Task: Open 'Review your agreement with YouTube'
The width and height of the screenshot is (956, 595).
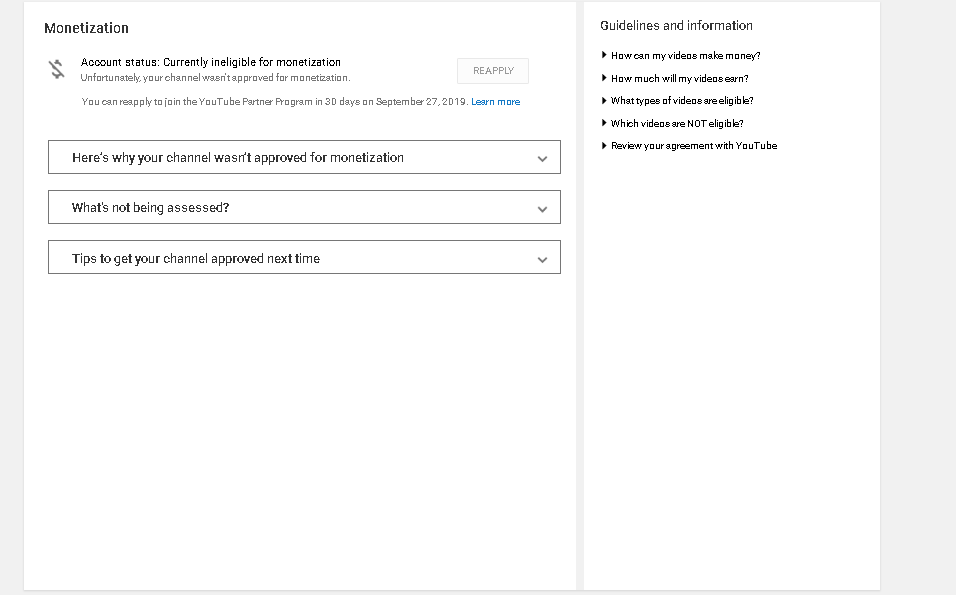Action: click(x=694, y=146)
